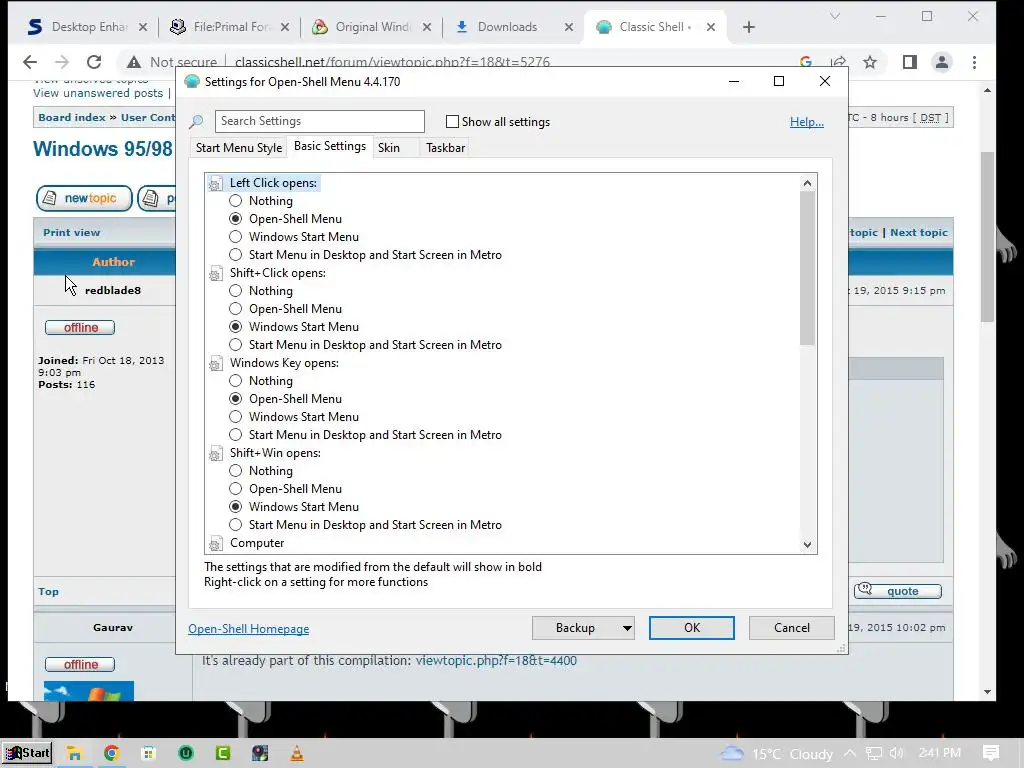
Task: Select Start Menu in Desktop under Shift+Win opens
Action: [x=235, y=525]
